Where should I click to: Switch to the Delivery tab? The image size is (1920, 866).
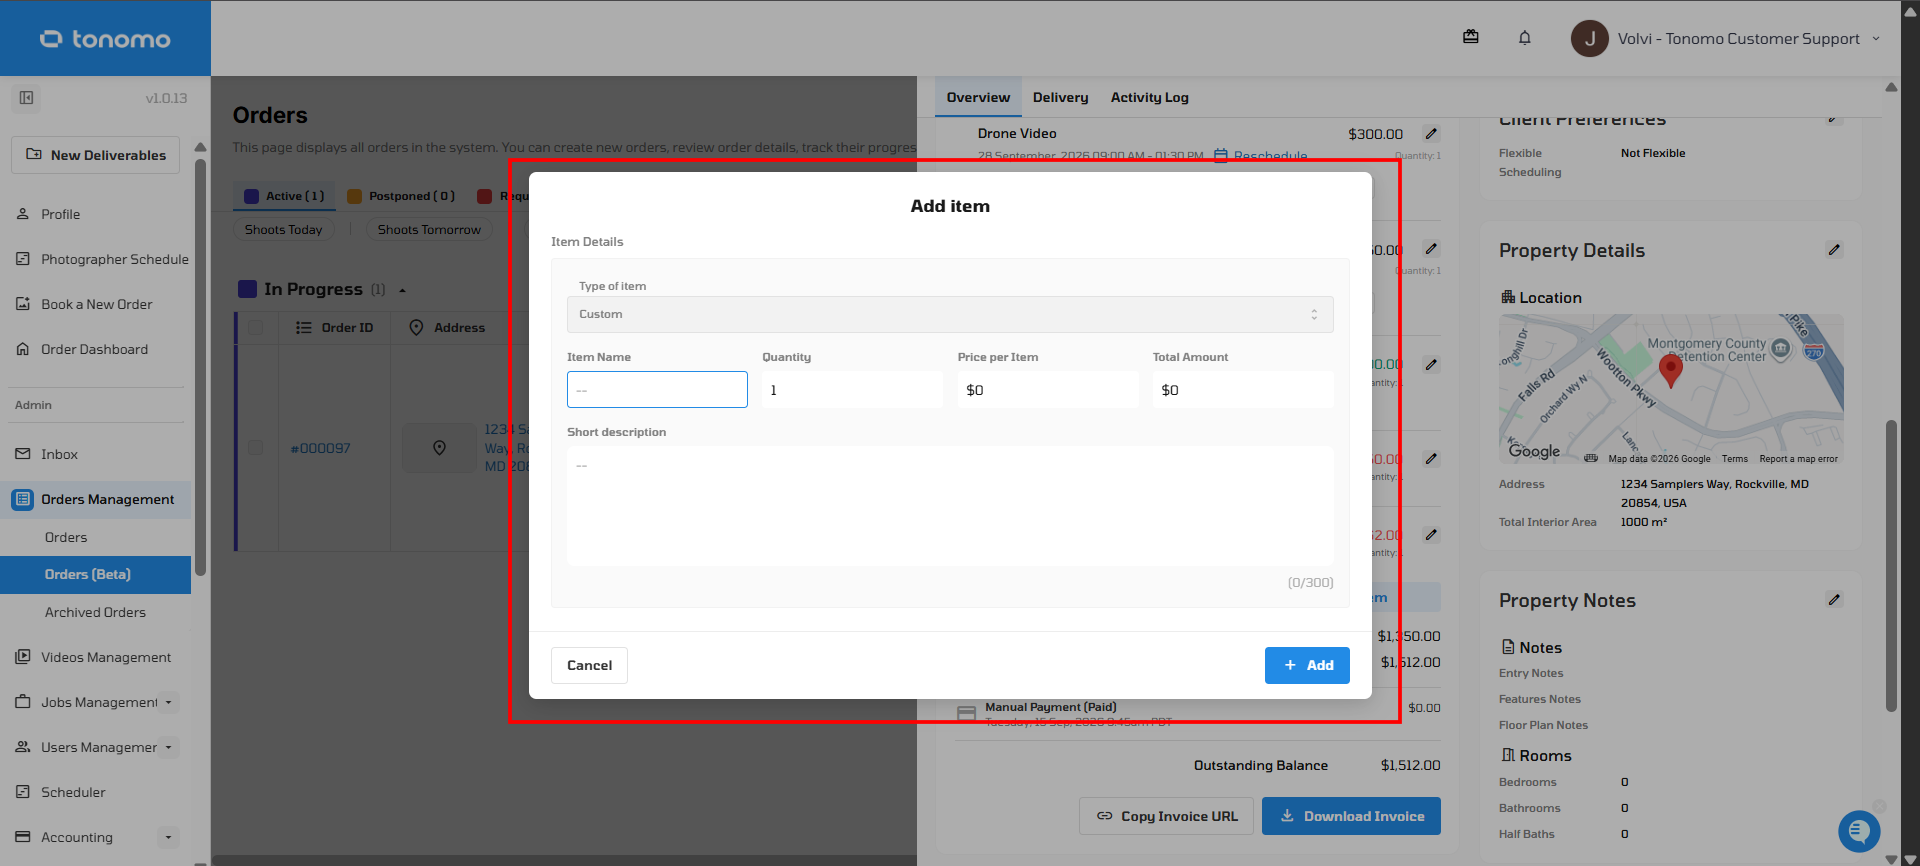[1060, 97]
